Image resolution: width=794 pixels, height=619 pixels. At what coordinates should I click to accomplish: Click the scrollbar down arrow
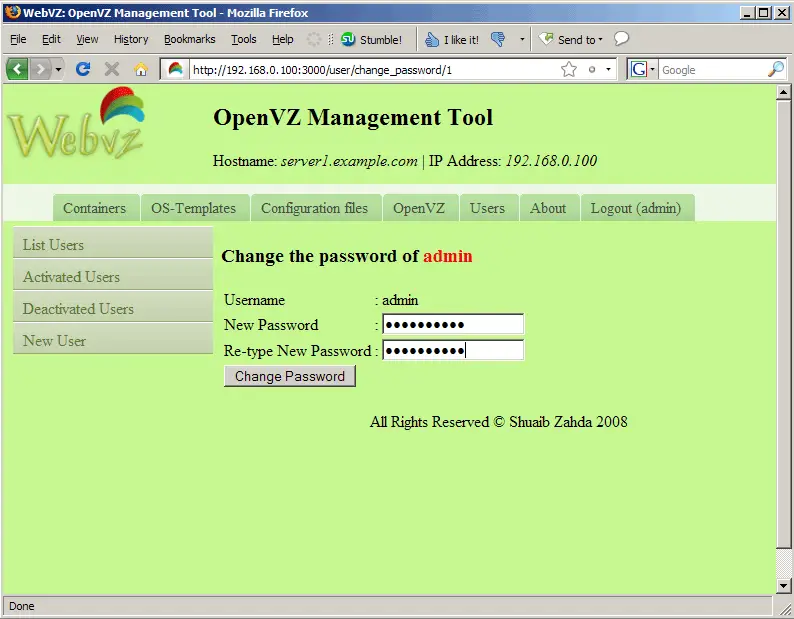(783, 586)
